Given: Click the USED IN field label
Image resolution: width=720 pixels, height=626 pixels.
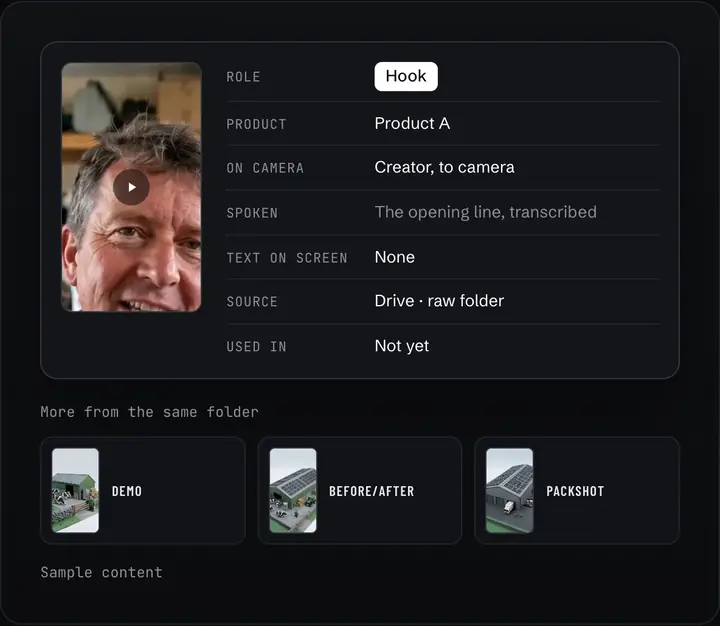Looking at the screenshot, I should [x=256, y=347].
